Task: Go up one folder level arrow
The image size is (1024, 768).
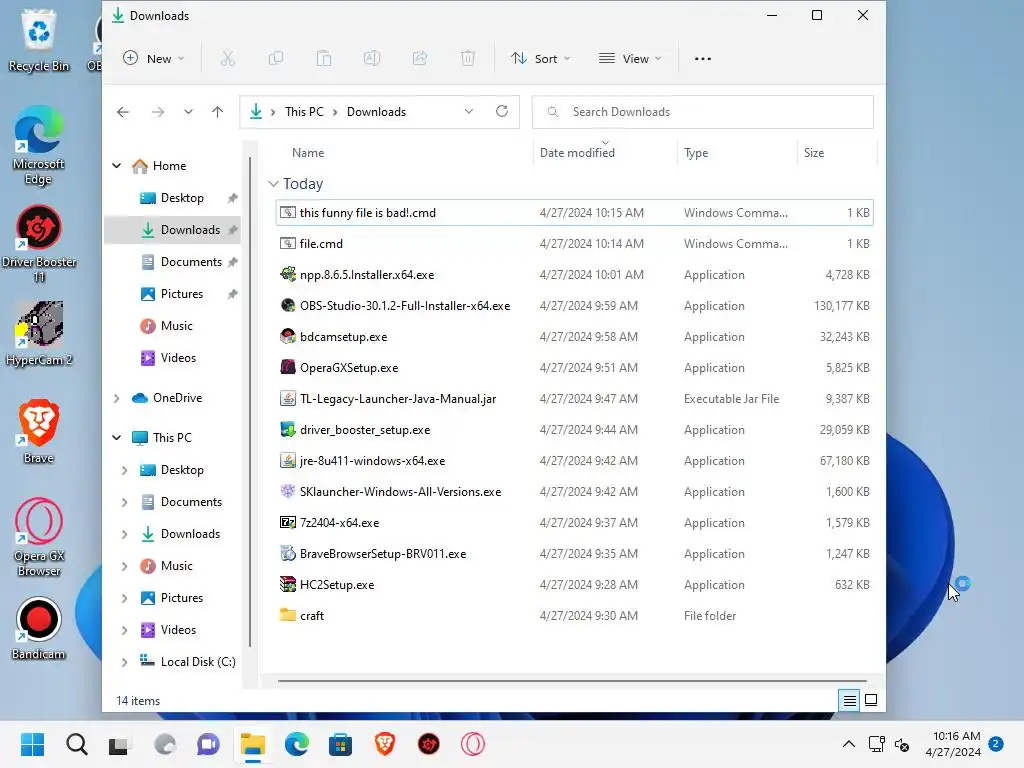Action: pyautogui.click(x=217, y=112)
